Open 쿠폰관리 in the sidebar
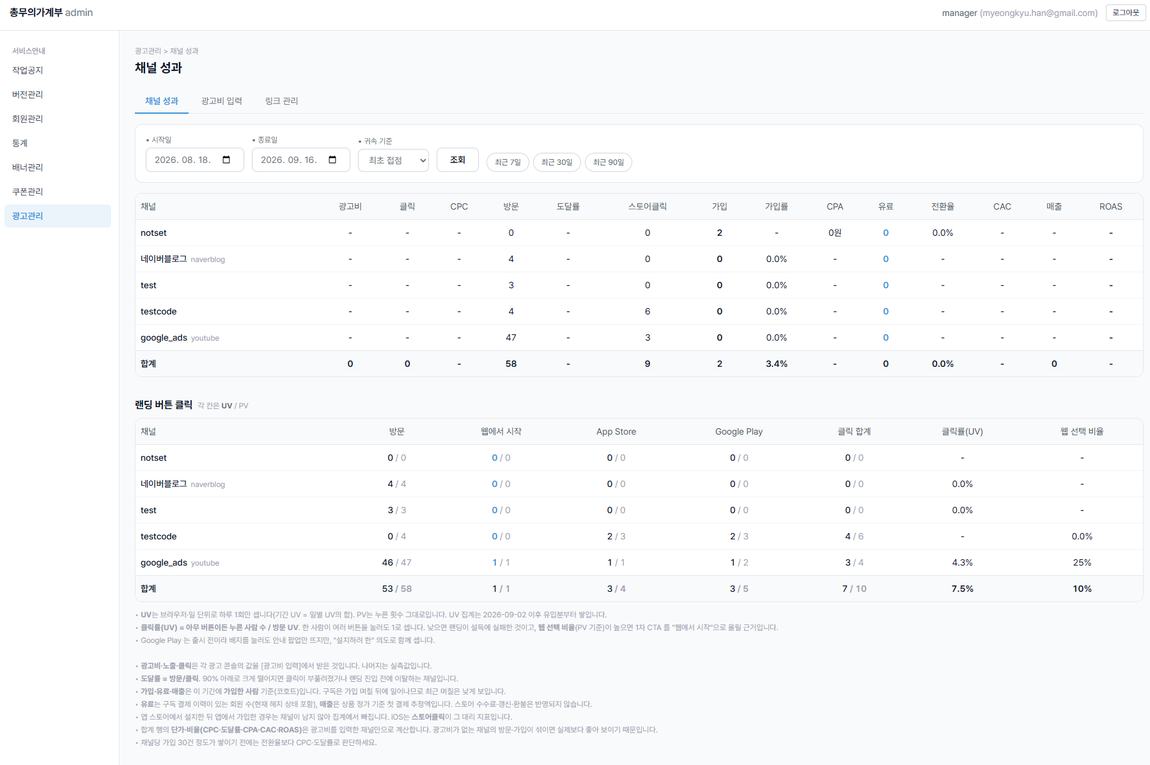The height and width of the screenshot is (765, 1150). click(28, 191)
